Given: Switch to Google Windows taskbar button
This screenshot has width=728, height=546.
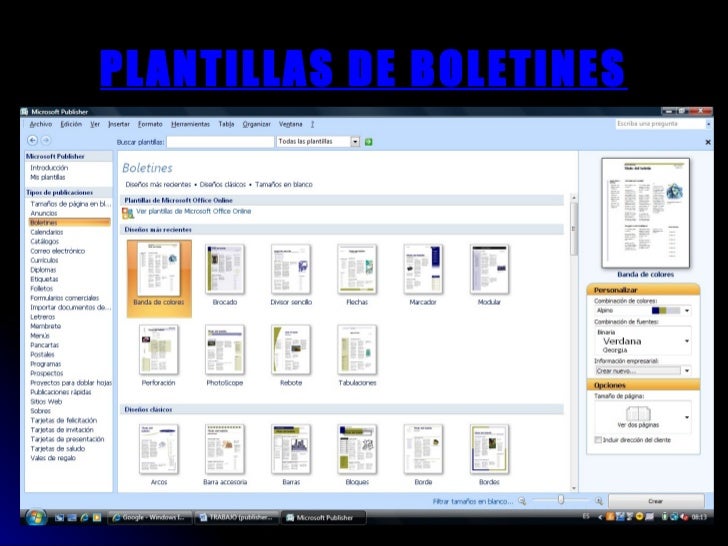Looking at the screenshot, I should (150, 517).
